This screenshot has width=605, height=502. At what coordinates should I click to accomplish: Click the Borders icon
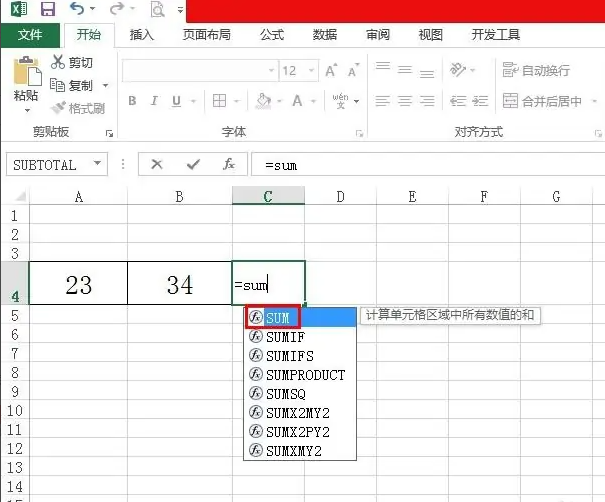[220, 101]
